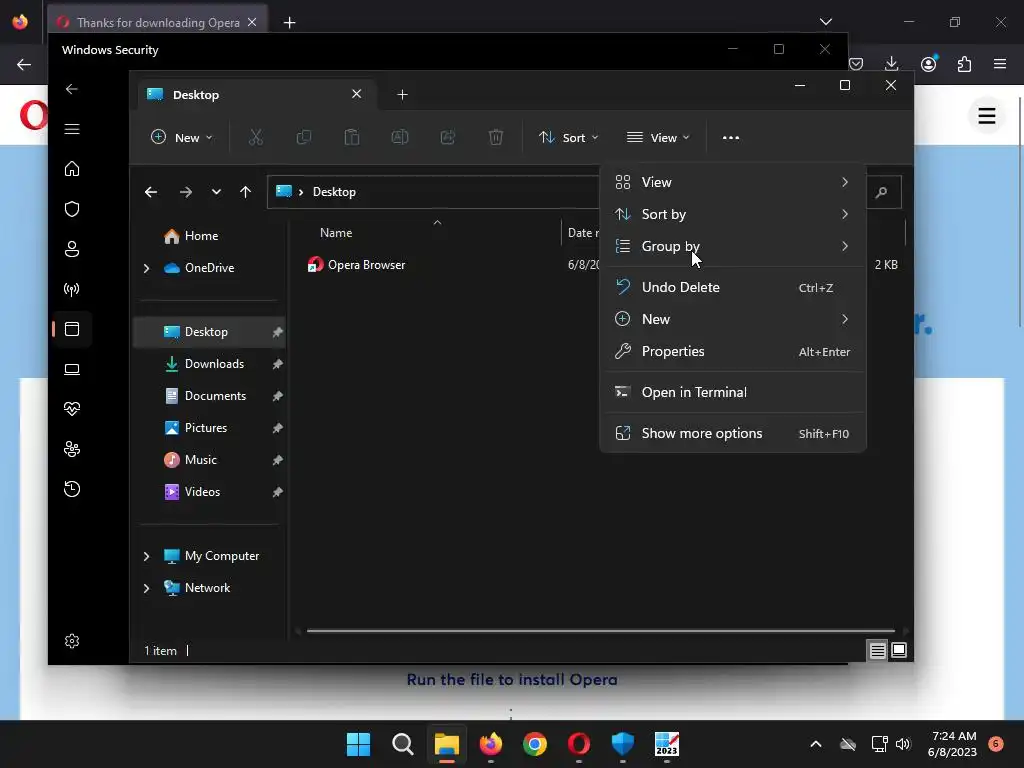
Task: Go up one folder level in Explorer
Action: (246, 192)
